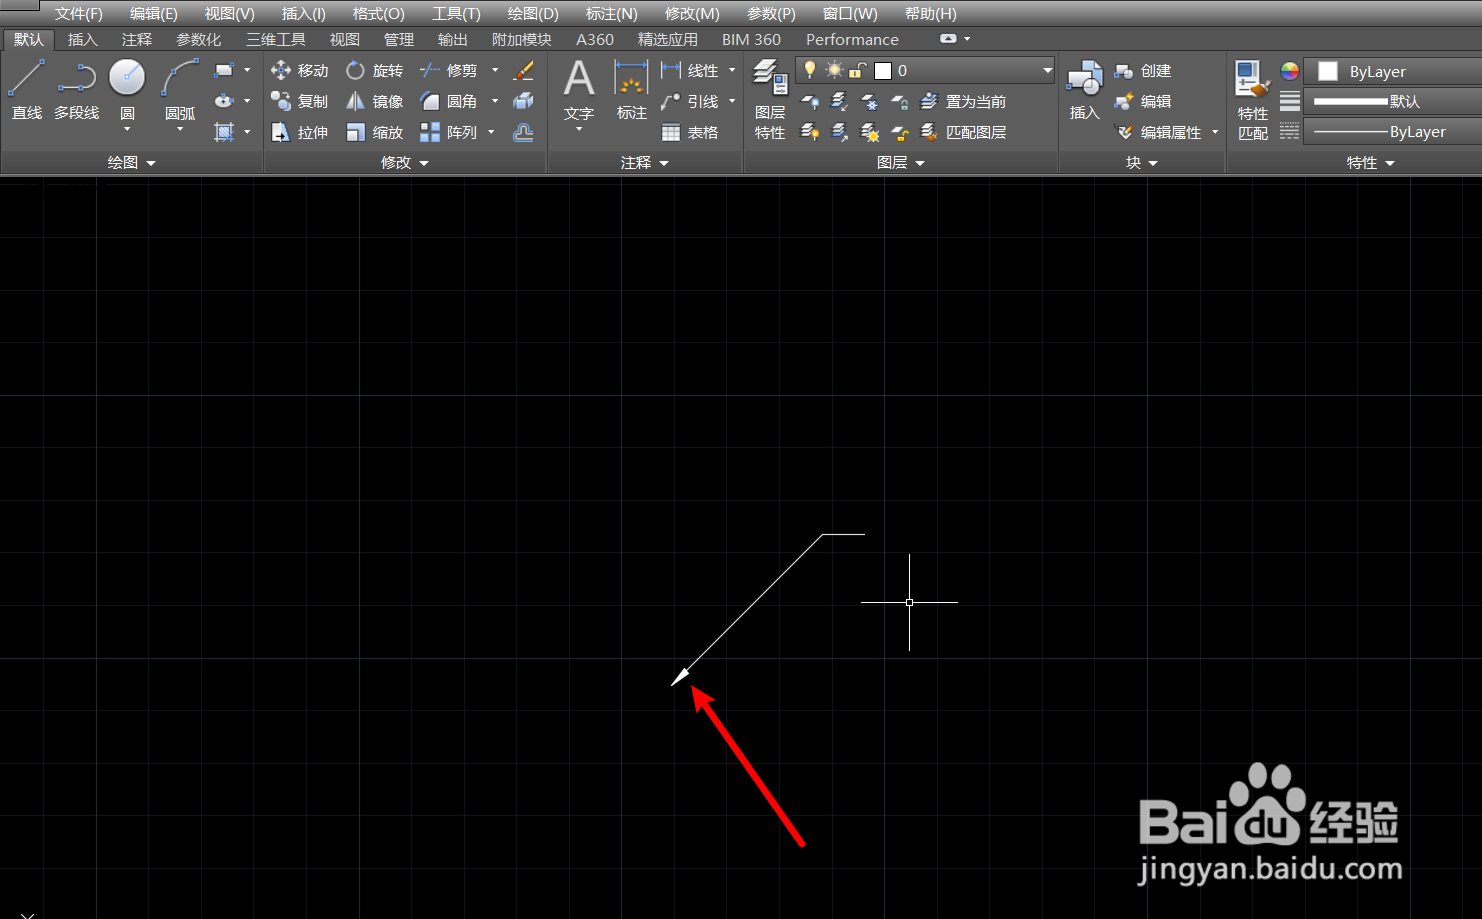
Task: Click the ribbon minimize toggle after Performance
Action: (x=948, y=39)
